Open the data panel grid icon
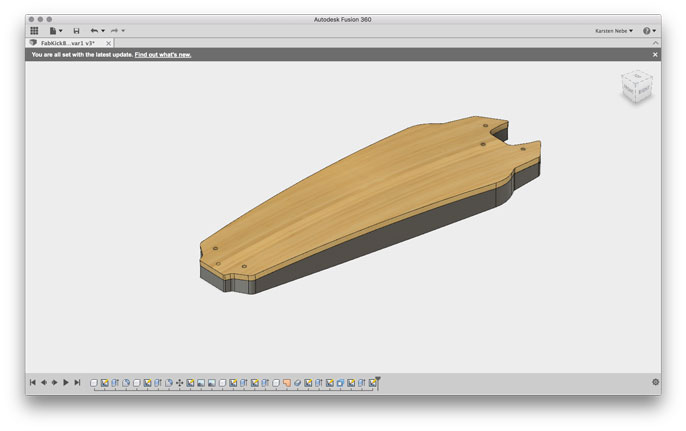 34,31
